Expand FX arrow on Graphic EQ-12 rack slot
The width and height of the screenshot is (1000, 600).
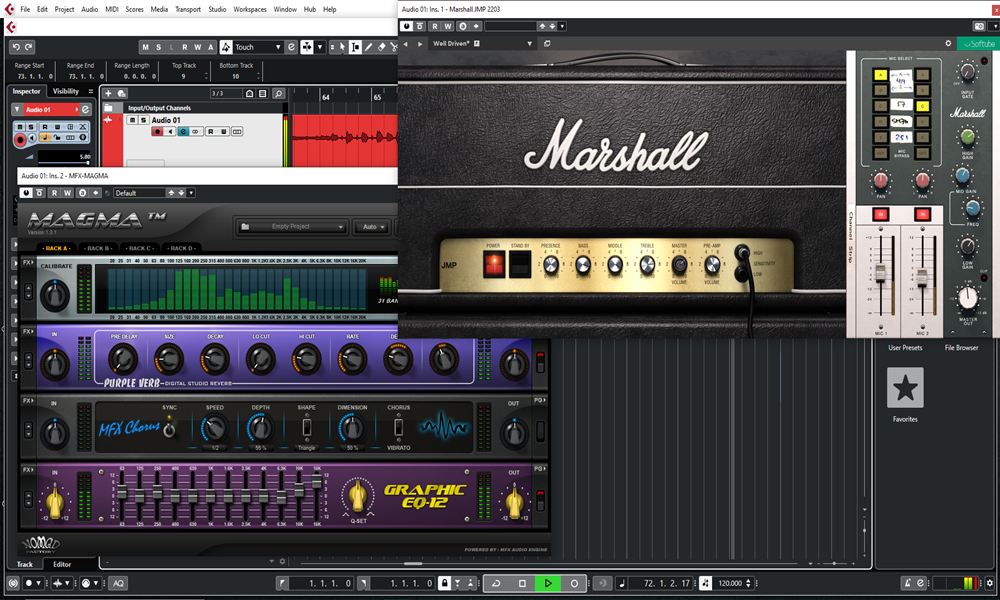pyautogui.click(x=28, y=470)
